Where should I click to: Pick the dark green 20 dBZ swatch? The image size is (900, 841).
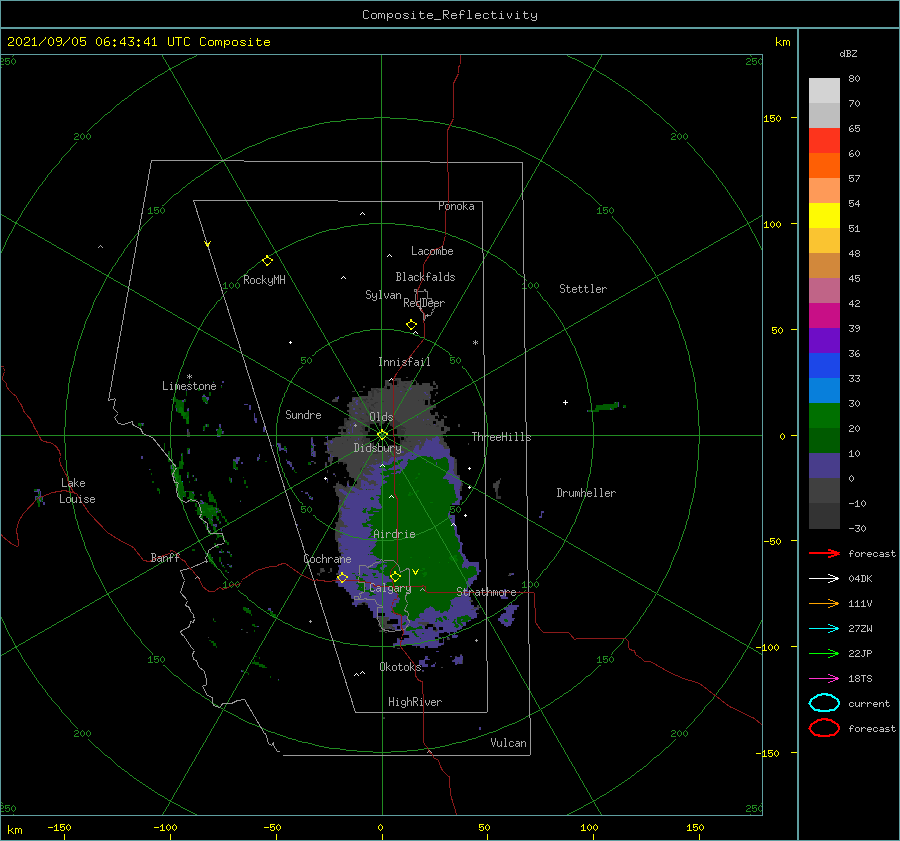[x=824, y=441]
